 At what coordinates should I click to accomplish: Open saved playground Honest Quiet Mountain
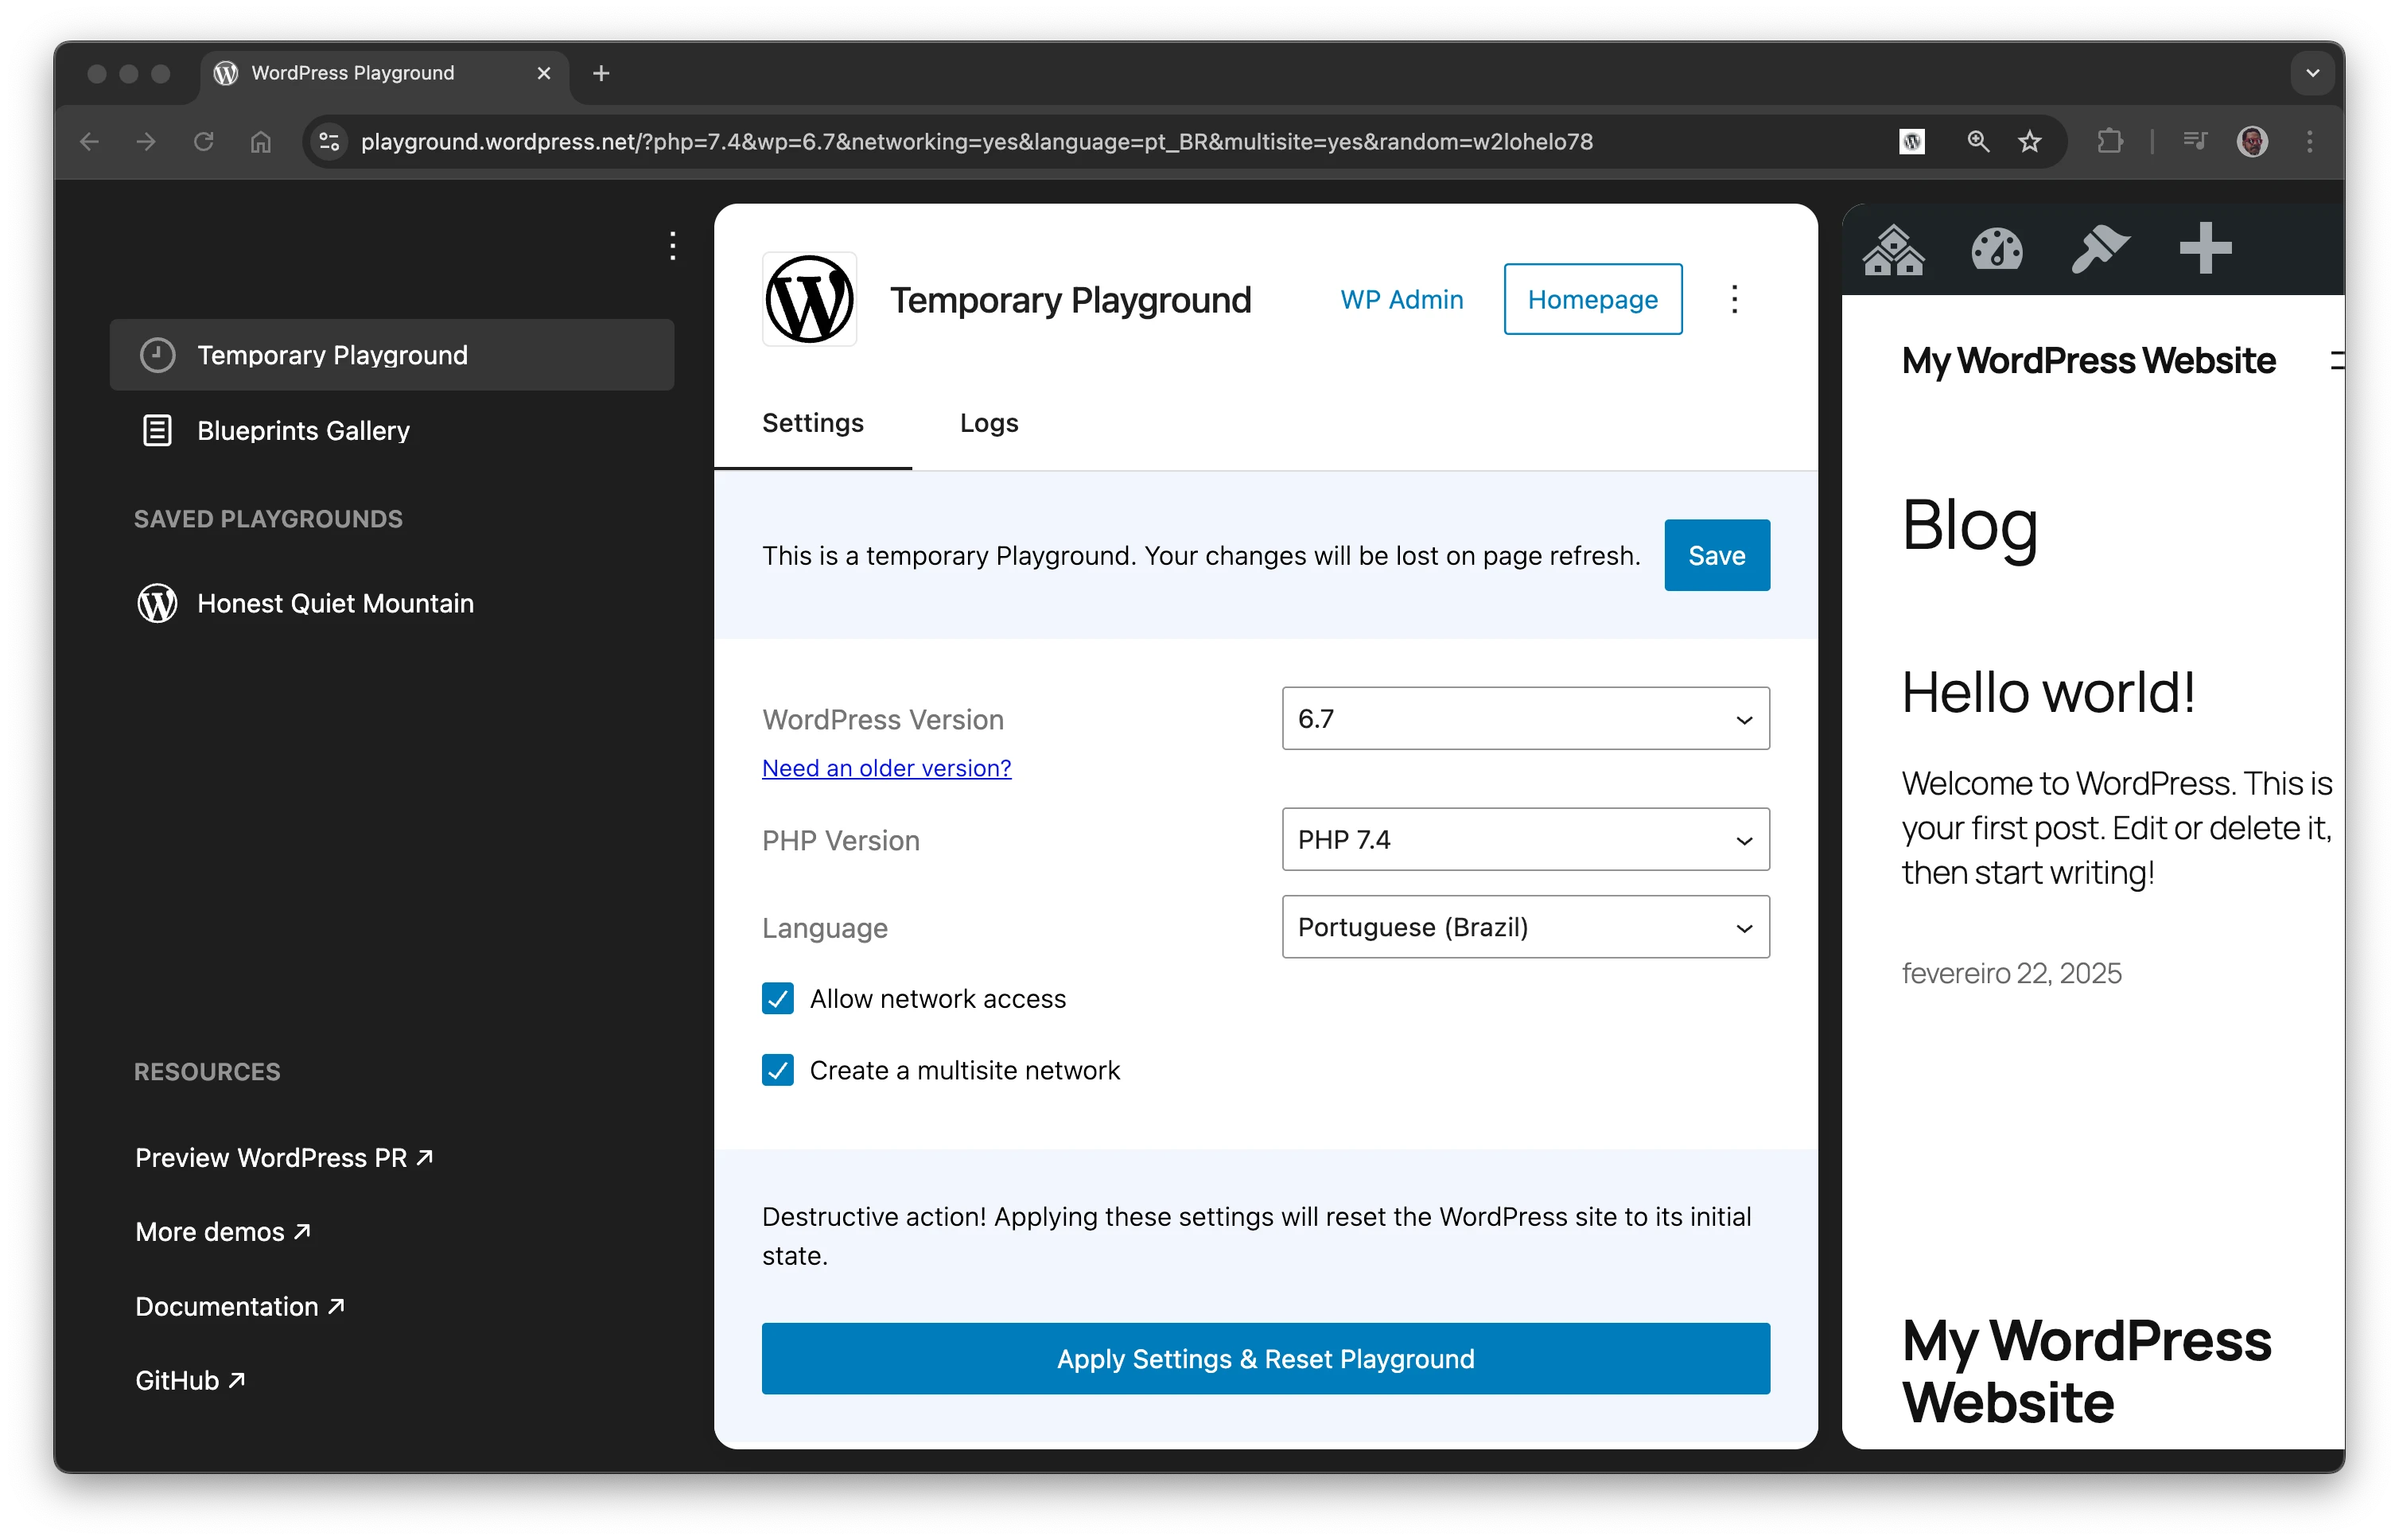click(x=335, y=603)
